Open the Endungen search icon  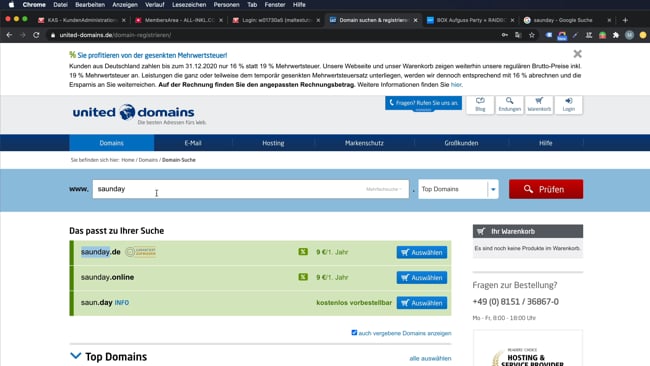(x=509, y=104)
